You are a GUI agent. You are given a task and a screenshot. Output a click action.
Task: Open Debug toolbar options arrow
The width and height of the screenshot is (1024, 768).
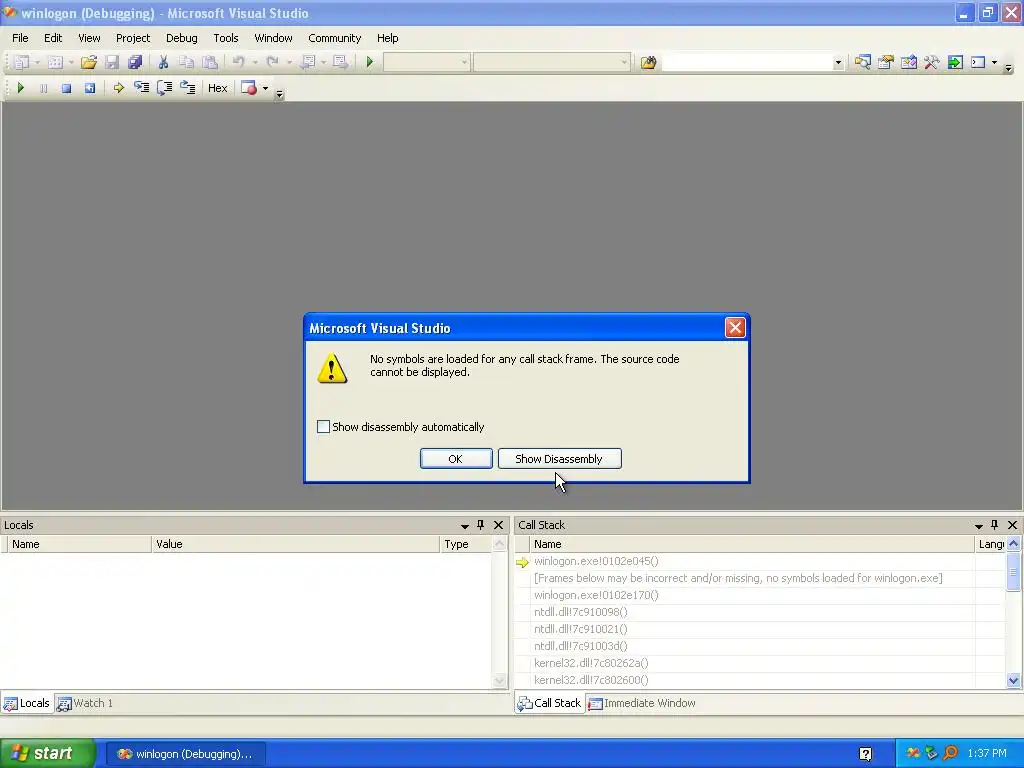280,95
